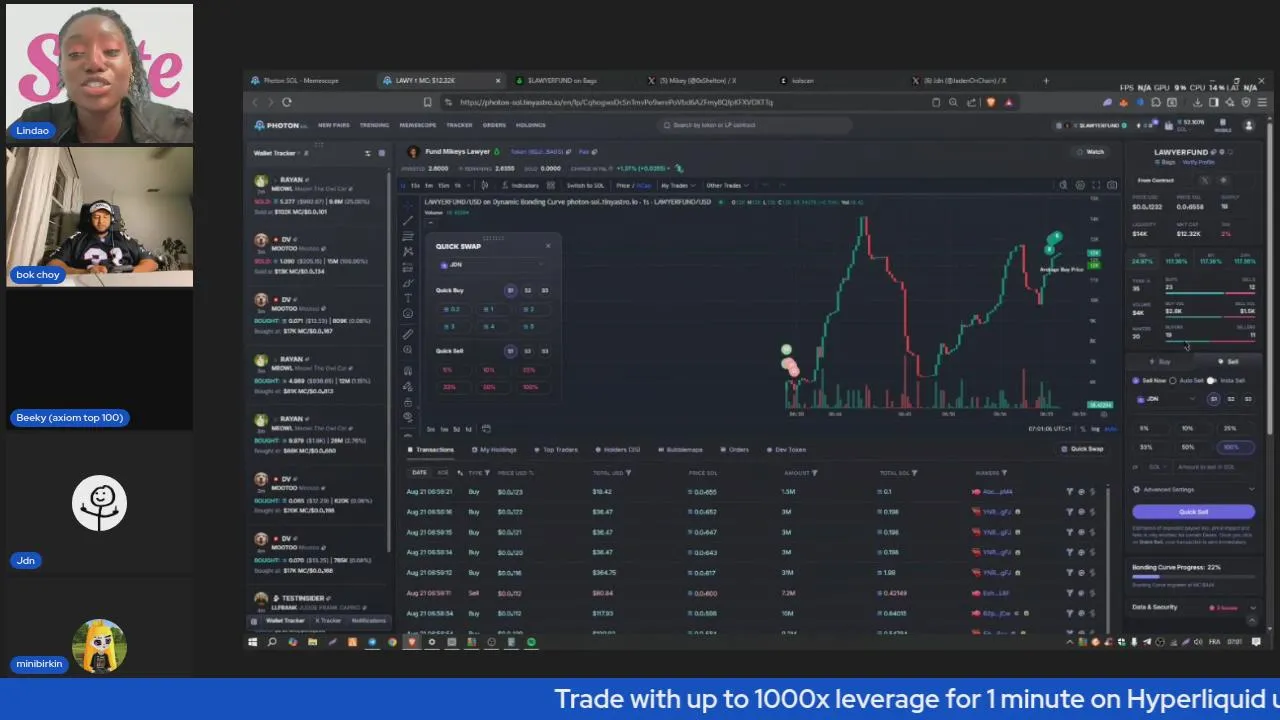Click the Bonding Curve Progress bar
This screenshot has height=720, width=1280.
click(x=1193, y=577)
